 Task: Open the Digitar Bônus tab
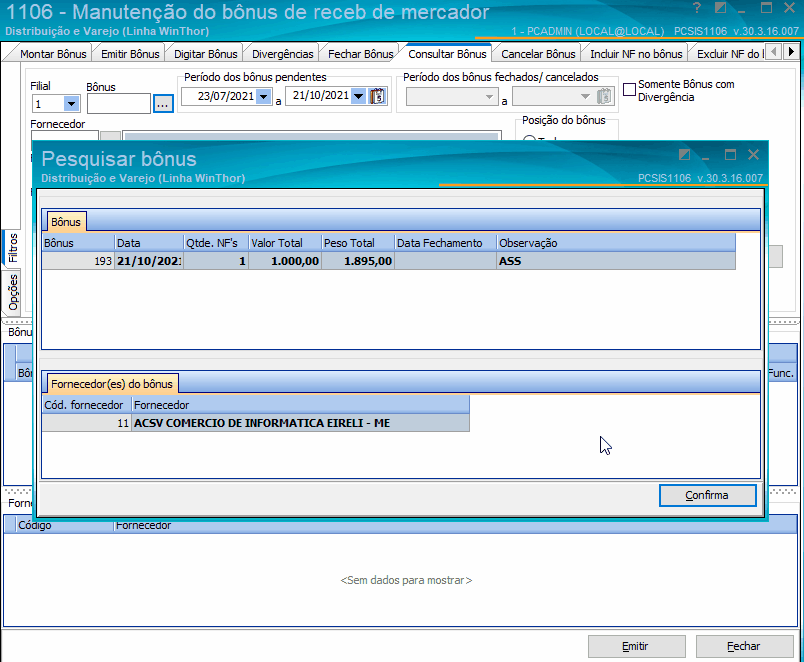[x=206, y=54]
